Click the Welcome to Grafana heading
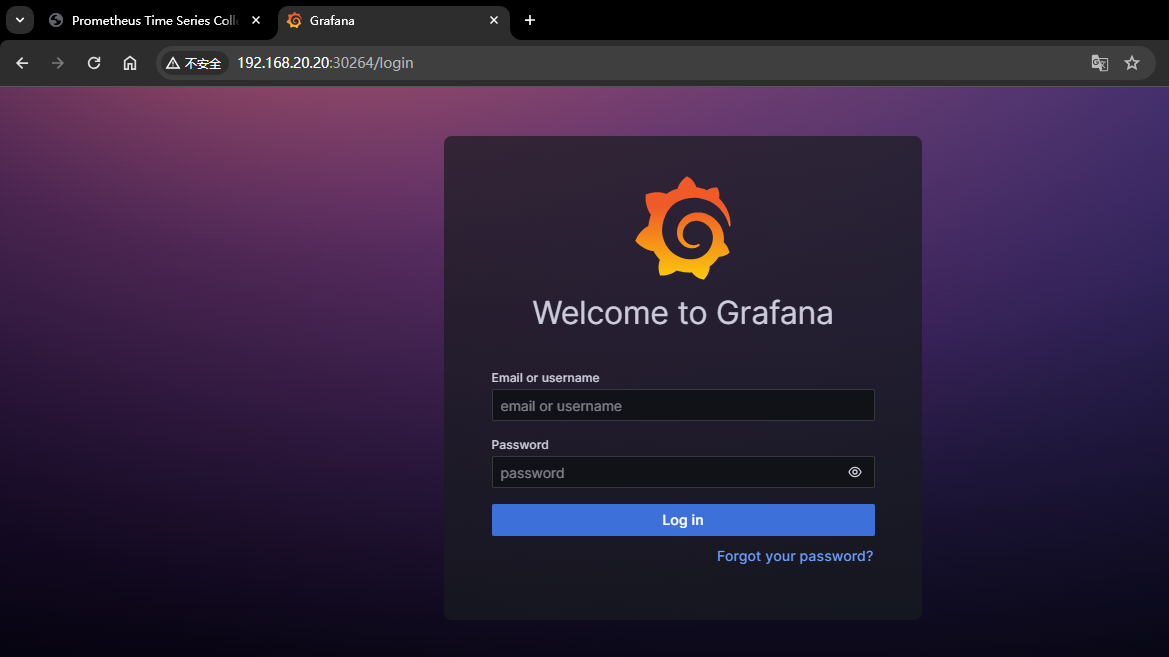Viewport: 1169px width, 657px height. click(x=683, y=313)
